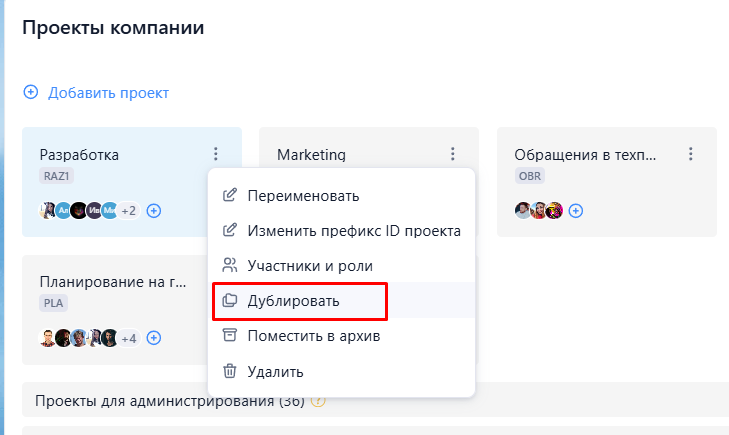
Task: Click the Добавить проект link text
Action: click(108, 93)
